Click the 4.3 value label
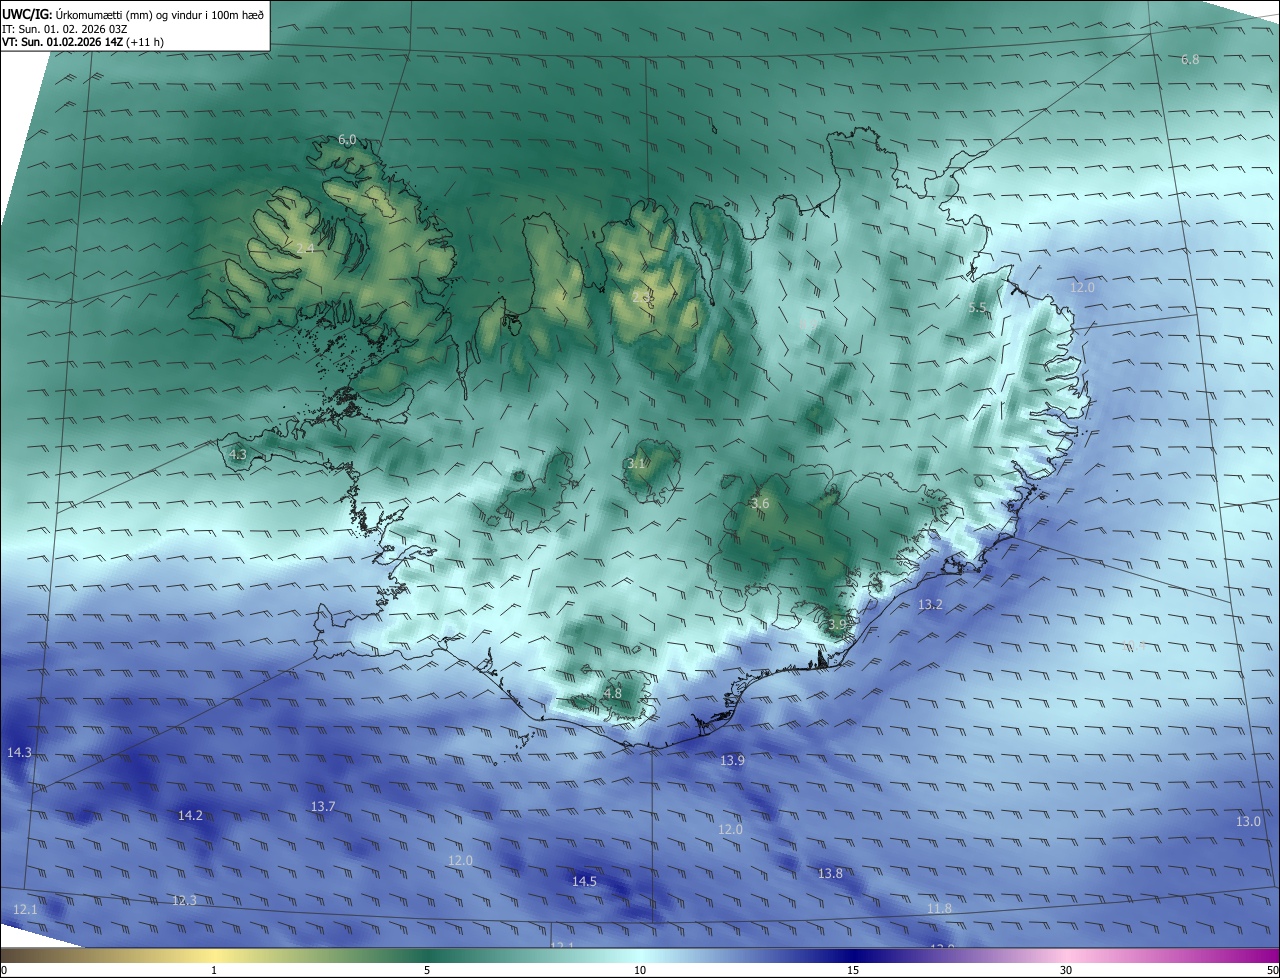This screenshot has height=978, width=1280. pos(238,454)
